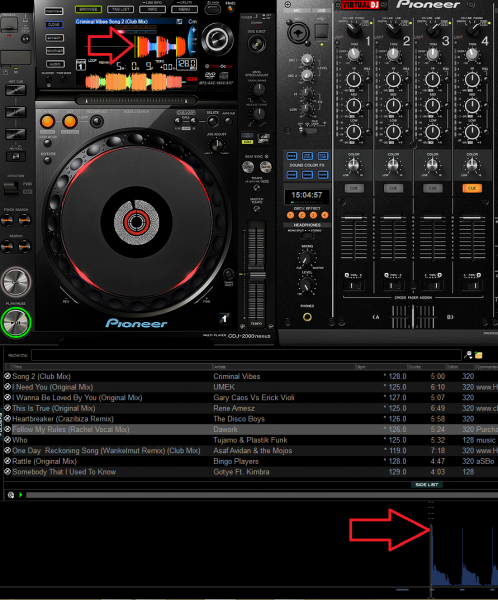Click the clock display 15:04:57
The image size is (498, 600).
pyautogui.click(x=307, y=195)
